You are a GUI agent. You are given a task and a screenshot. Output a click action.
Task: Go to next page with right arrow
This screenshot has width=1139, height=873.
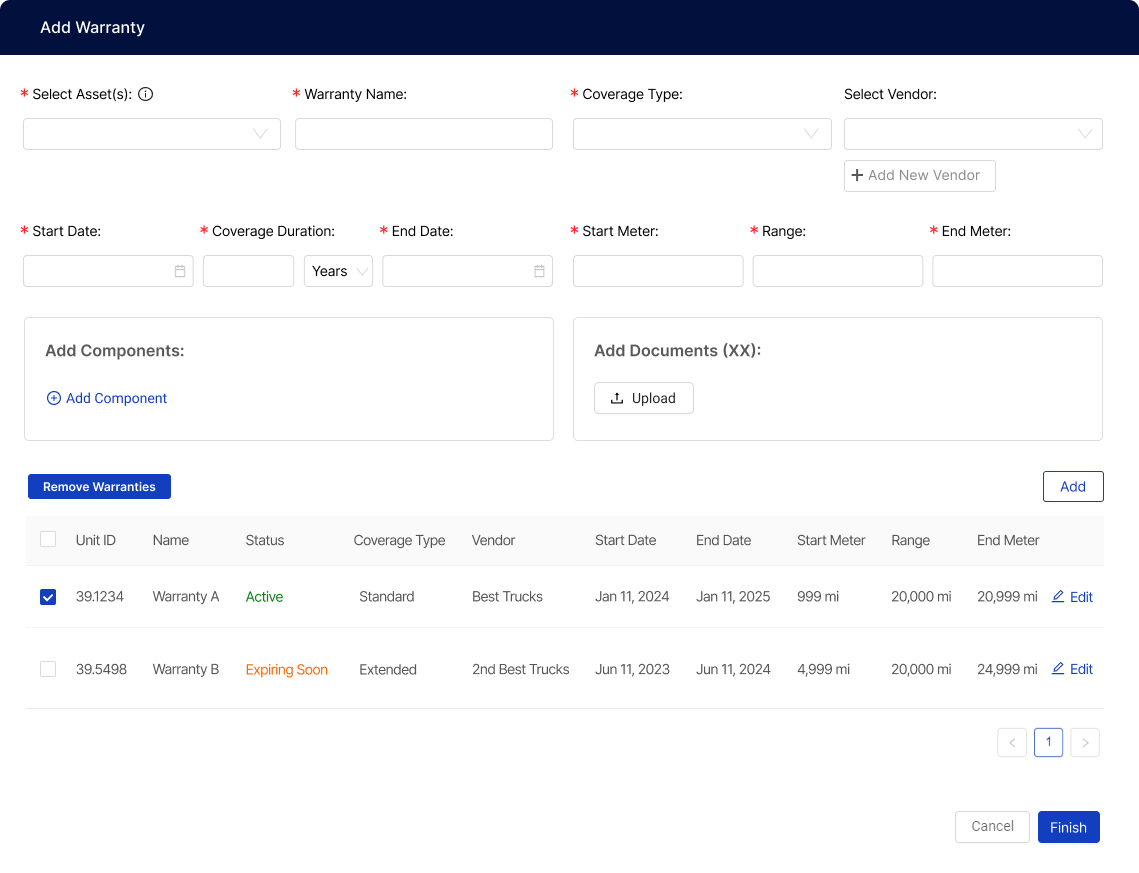(1085, 743)
